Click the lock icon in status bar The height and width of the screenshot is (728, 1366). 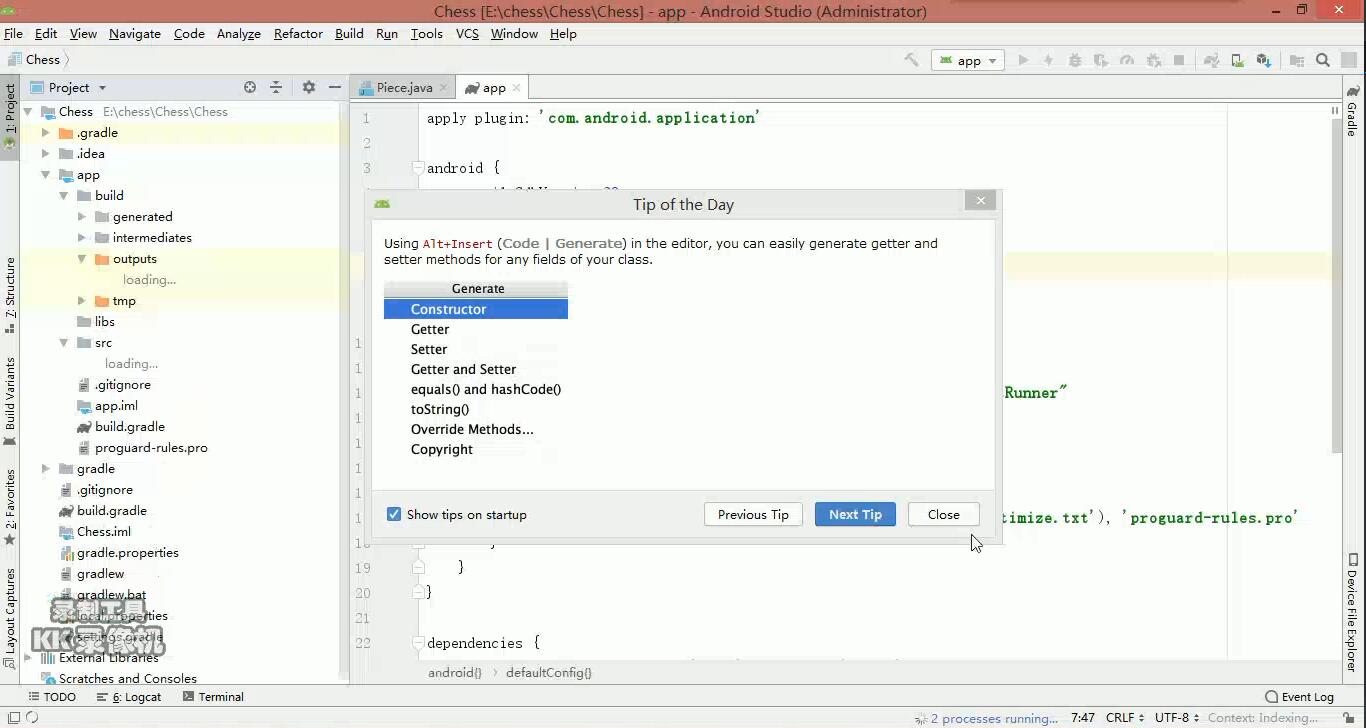[1351, 718]
